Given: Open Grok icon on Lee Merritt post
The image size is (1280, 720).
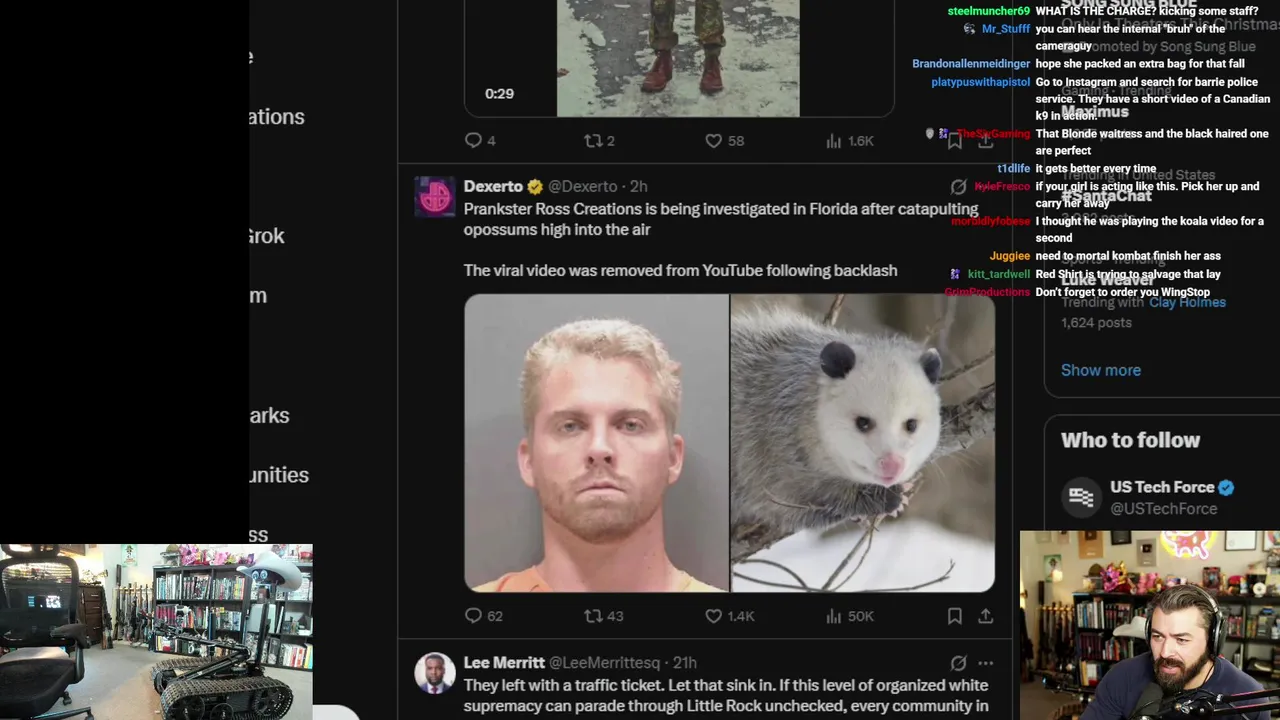Looking at the screenshot, I should [958, 663].
